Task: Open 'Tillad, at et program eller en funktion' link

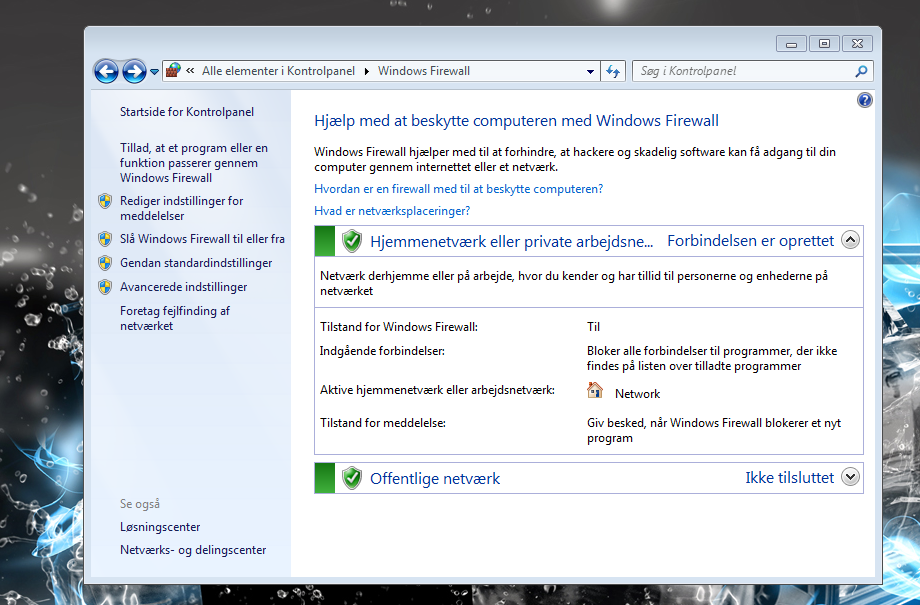Action: click(x=194, y=163)
